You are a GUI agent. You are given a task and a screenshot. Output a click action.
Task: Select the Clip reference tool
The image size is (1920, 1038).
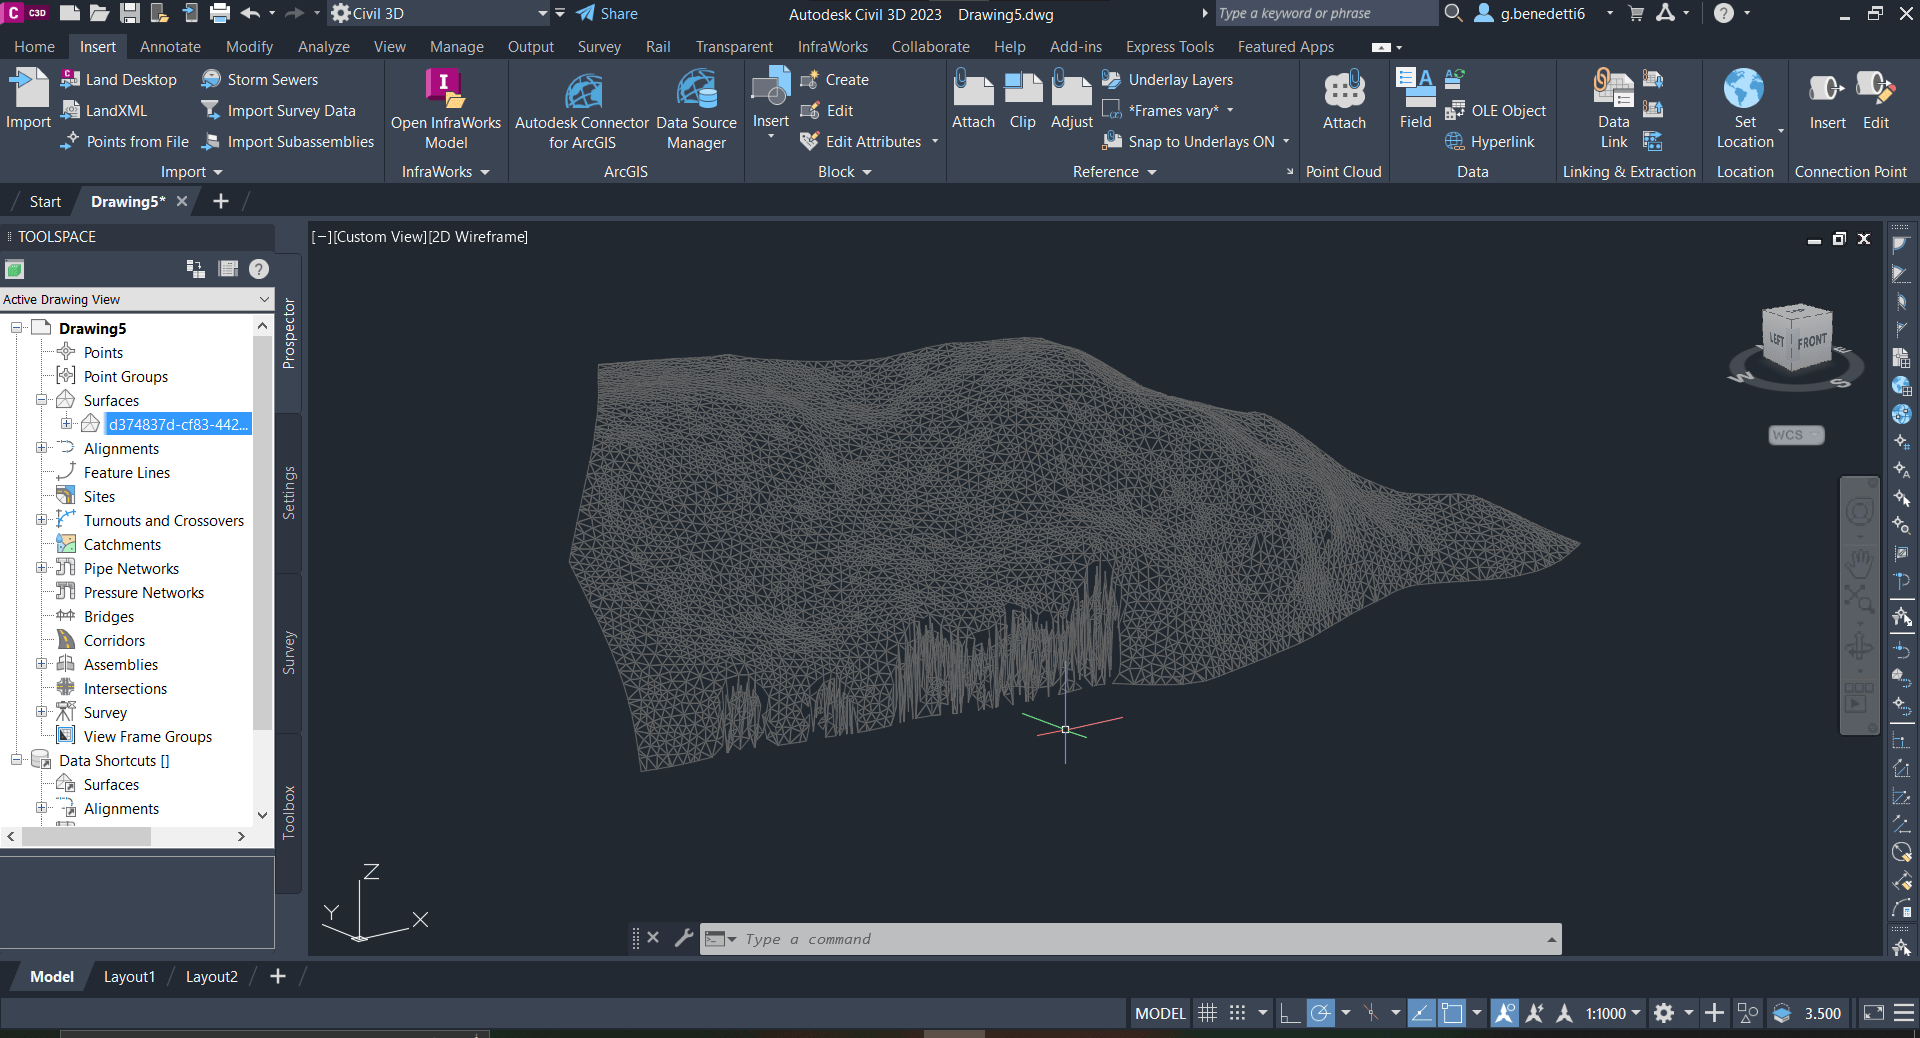coord(1021,100)
